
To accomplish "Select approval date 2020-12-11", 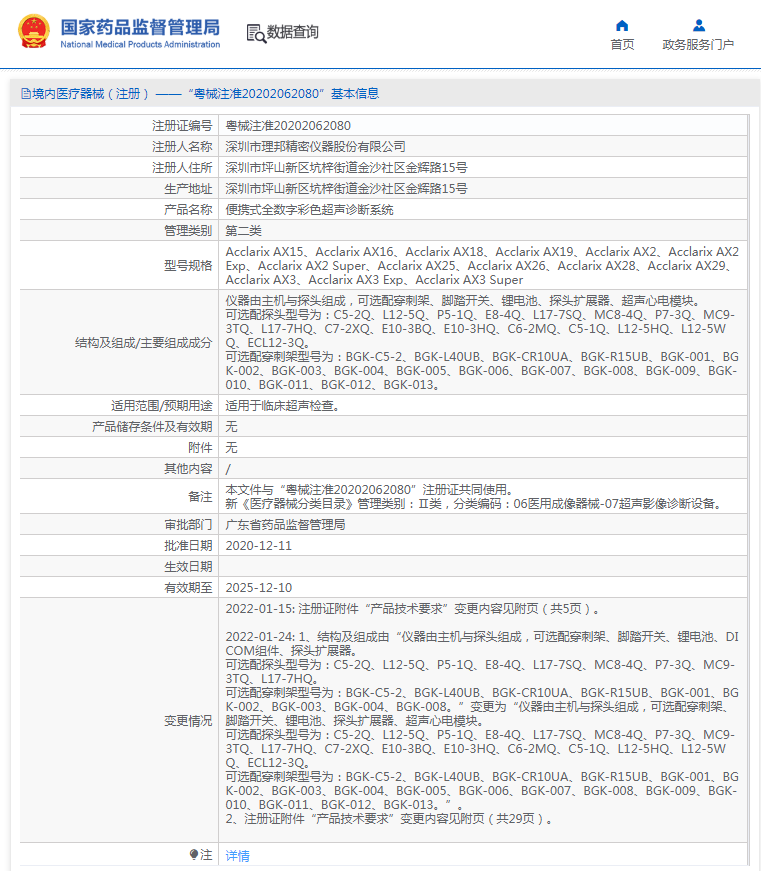I will 258,545.
